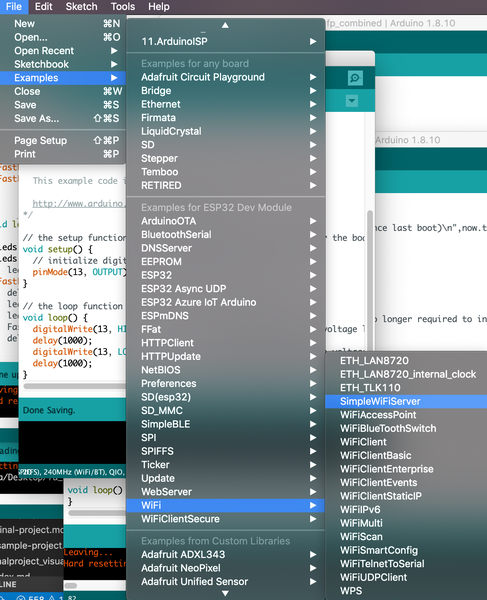Click the scroll-down arrow in examples menu

tap(225, 593)
